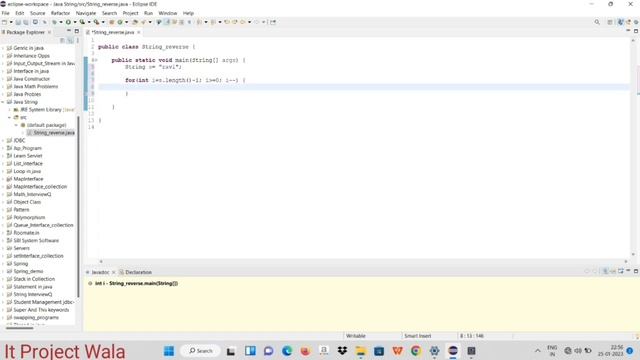Open the Window menu
640x360 pixels.
click(x=168, y=13)
